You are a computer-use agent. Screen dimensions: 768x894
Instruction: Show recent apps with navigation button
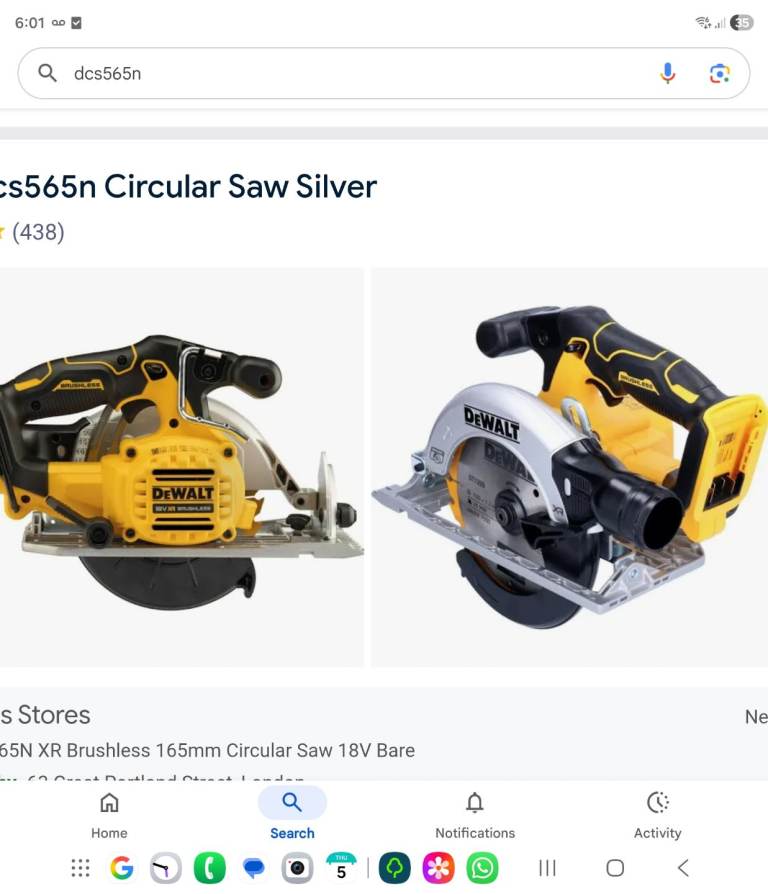[547, 868]
